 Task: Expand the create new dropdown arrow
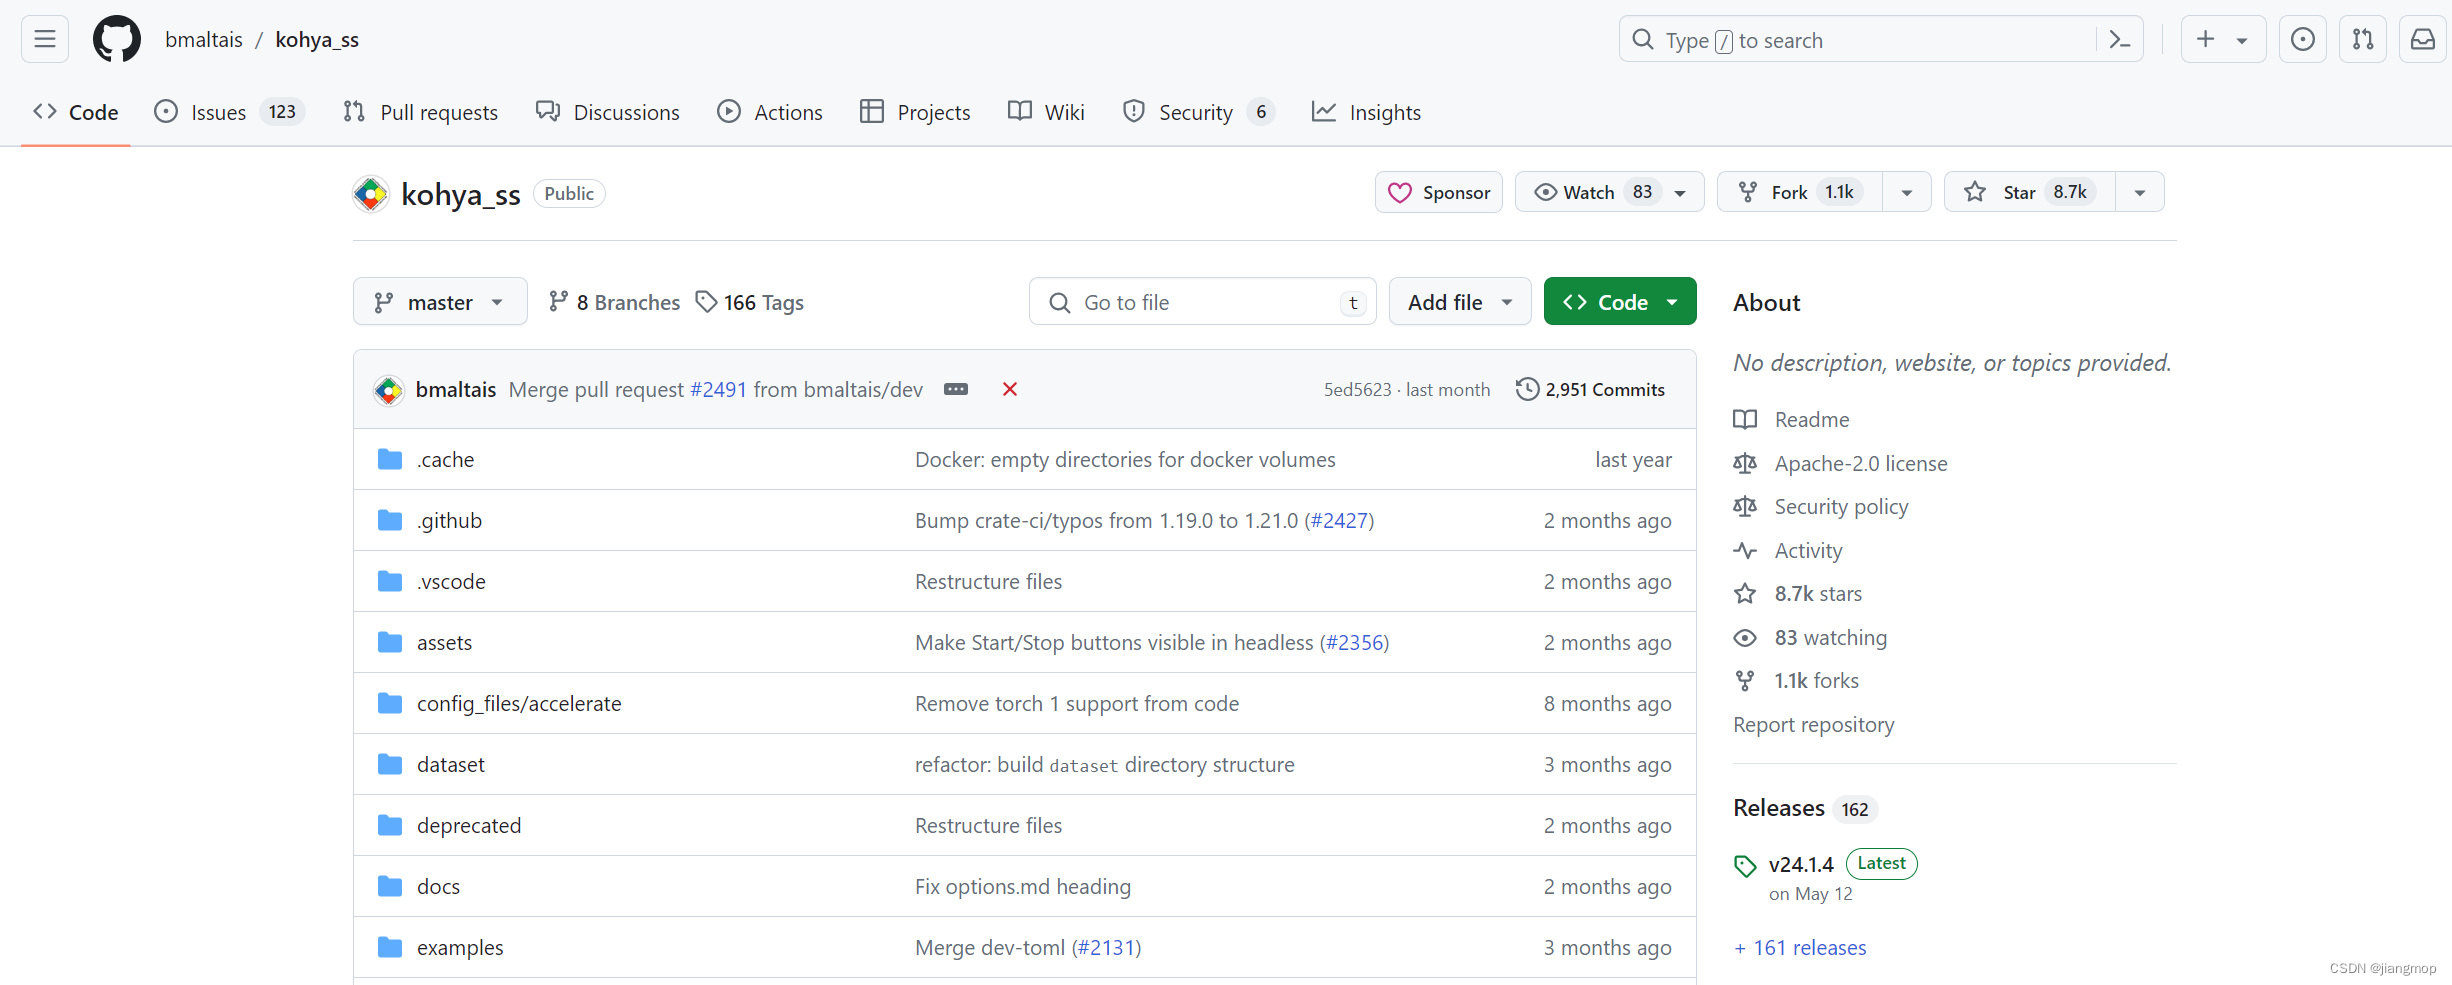2242,40
